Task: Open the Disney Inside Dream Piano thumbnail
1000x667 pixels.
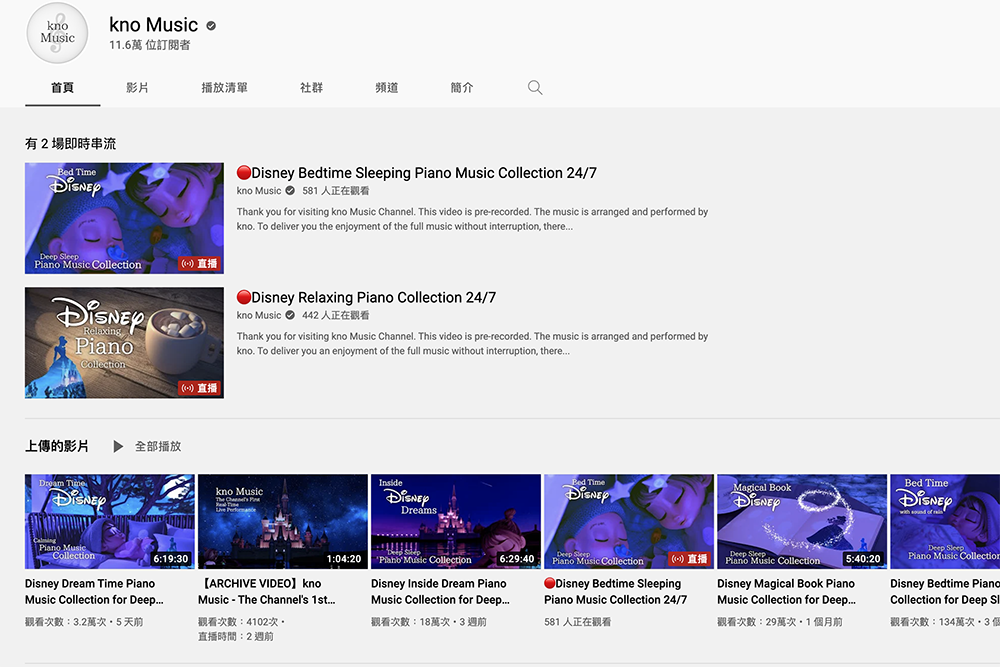Action: point(455,520)
